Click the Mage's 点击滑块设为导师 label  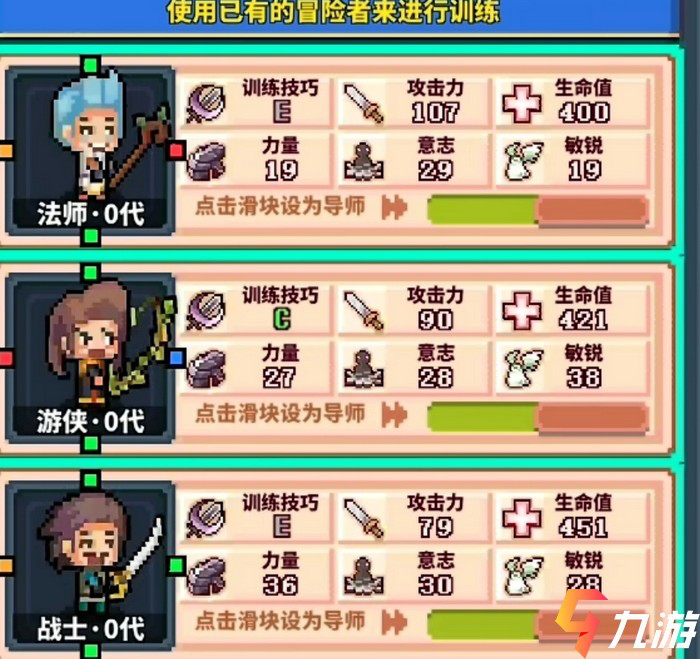pyautogui.click(x=280, y=207)
